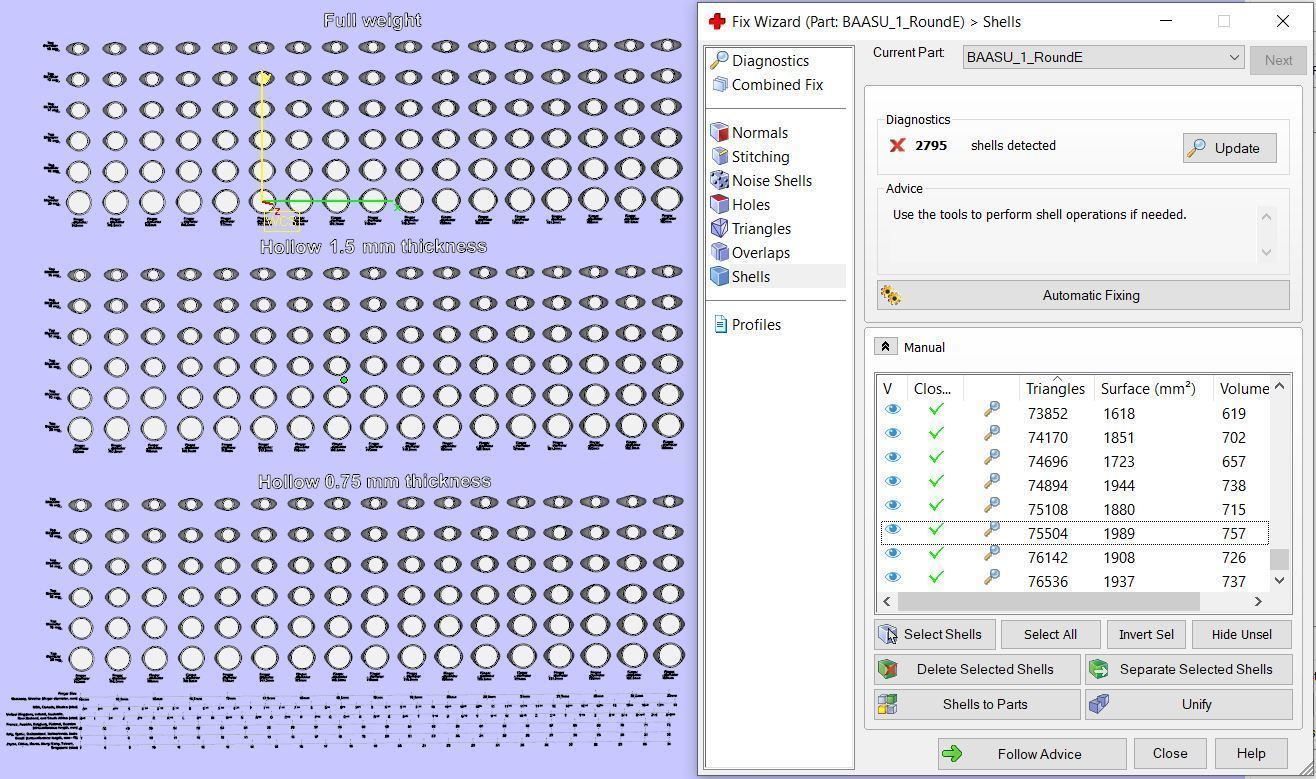Image resolution: width=1316 pixels, height=779 pixels.
Task: Click the closed checkmark on row 74170
Action: point(936,433)
